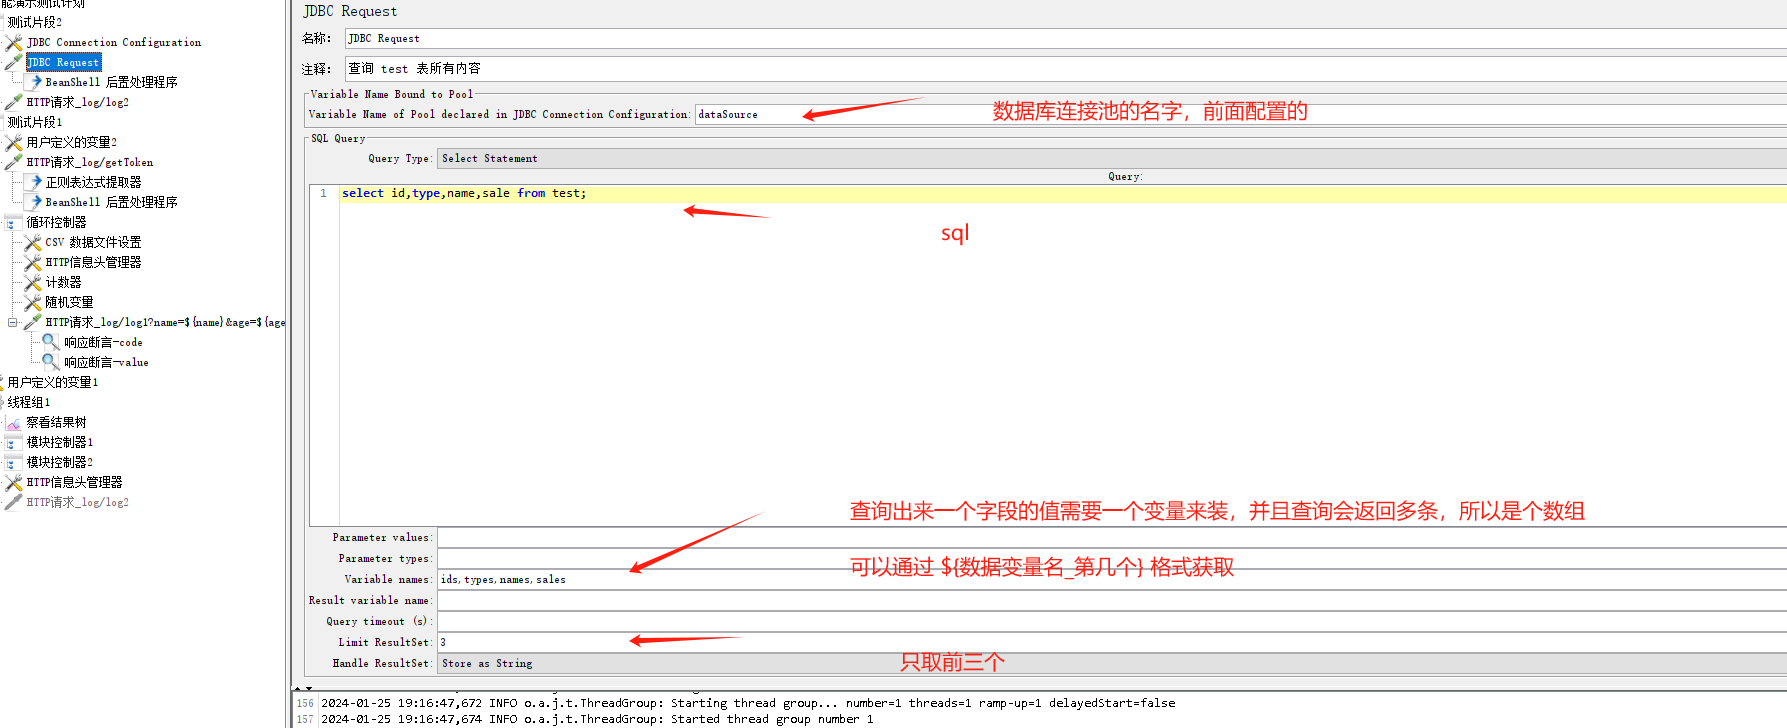Viewport: 1787px width, 728px height.
Task: Click the 循环控制器 loop controller icon
Action: [14, 222]
